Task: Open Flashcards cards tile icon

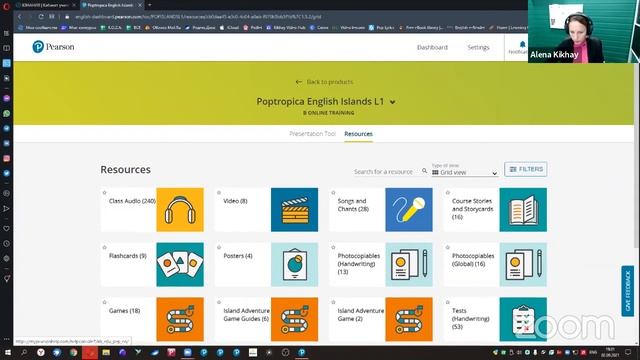Action: click(x=180, y=264)
